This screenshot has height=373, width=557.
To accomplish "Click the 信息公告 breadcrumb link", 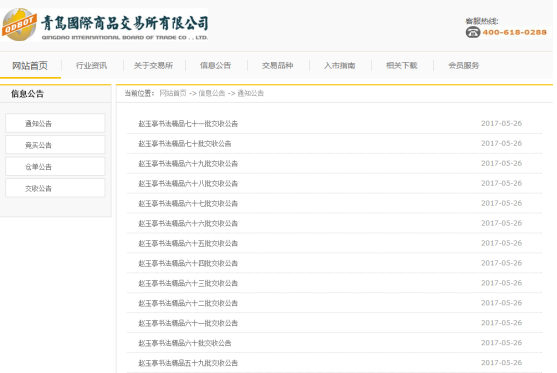I will 212,93.
